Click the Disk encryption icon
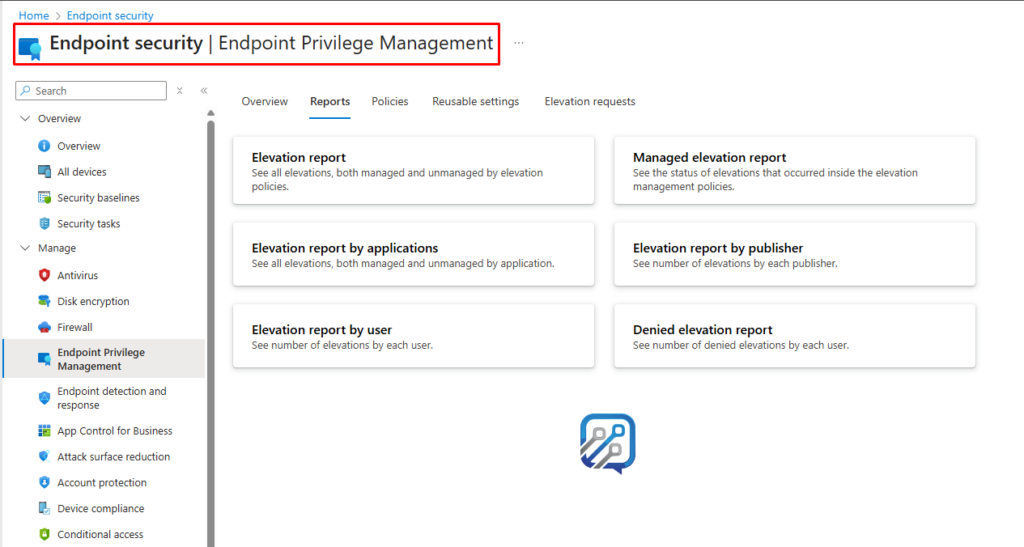Screen dimensions: 1024x547 coord(44,301)
